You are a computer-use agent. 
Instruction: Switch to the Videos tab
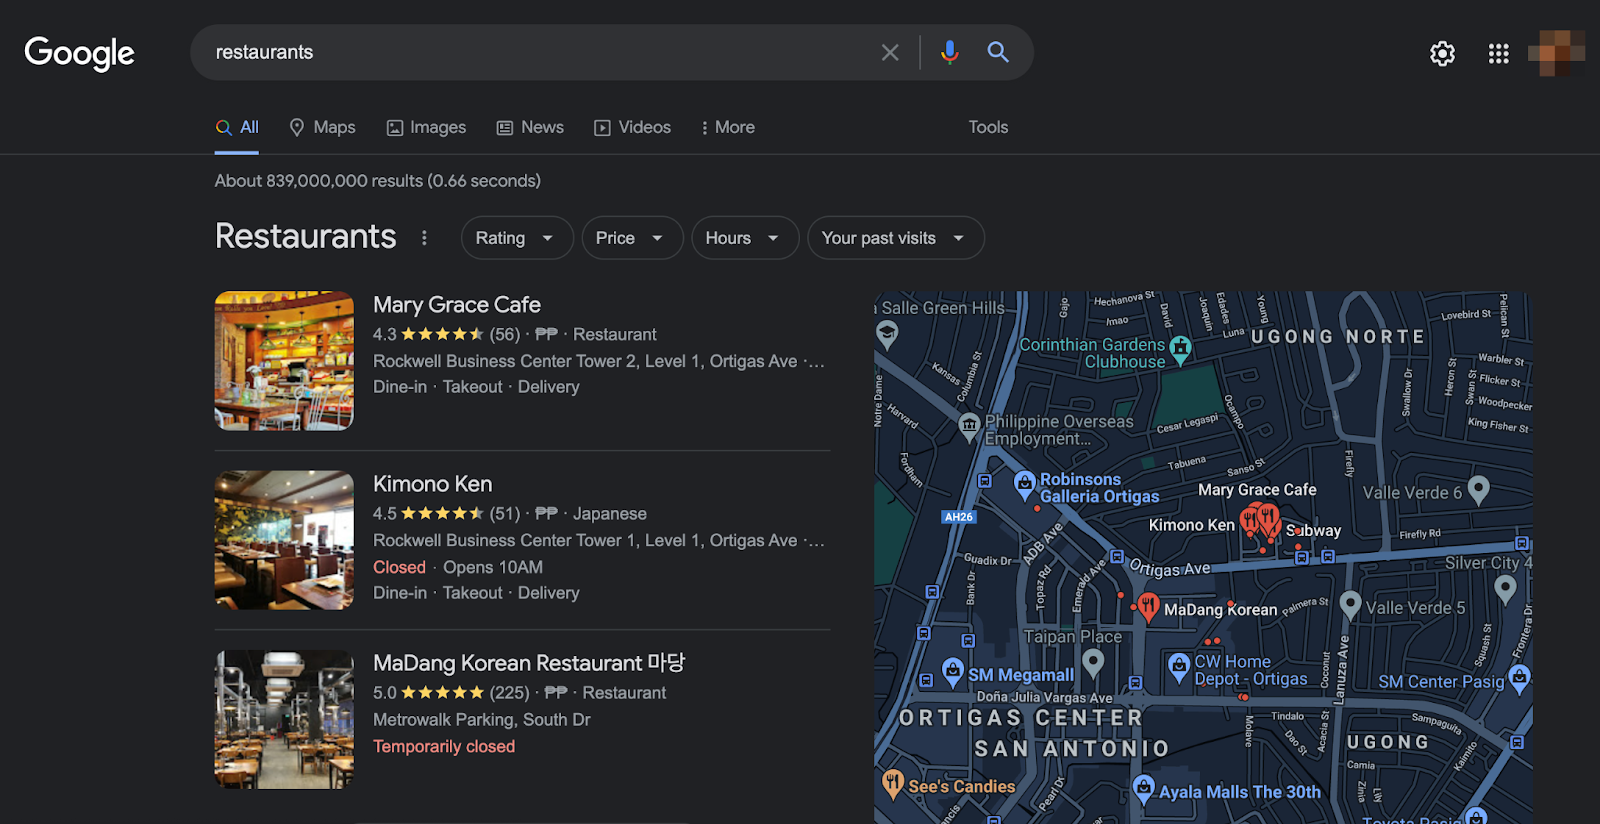tap(632, 127)
